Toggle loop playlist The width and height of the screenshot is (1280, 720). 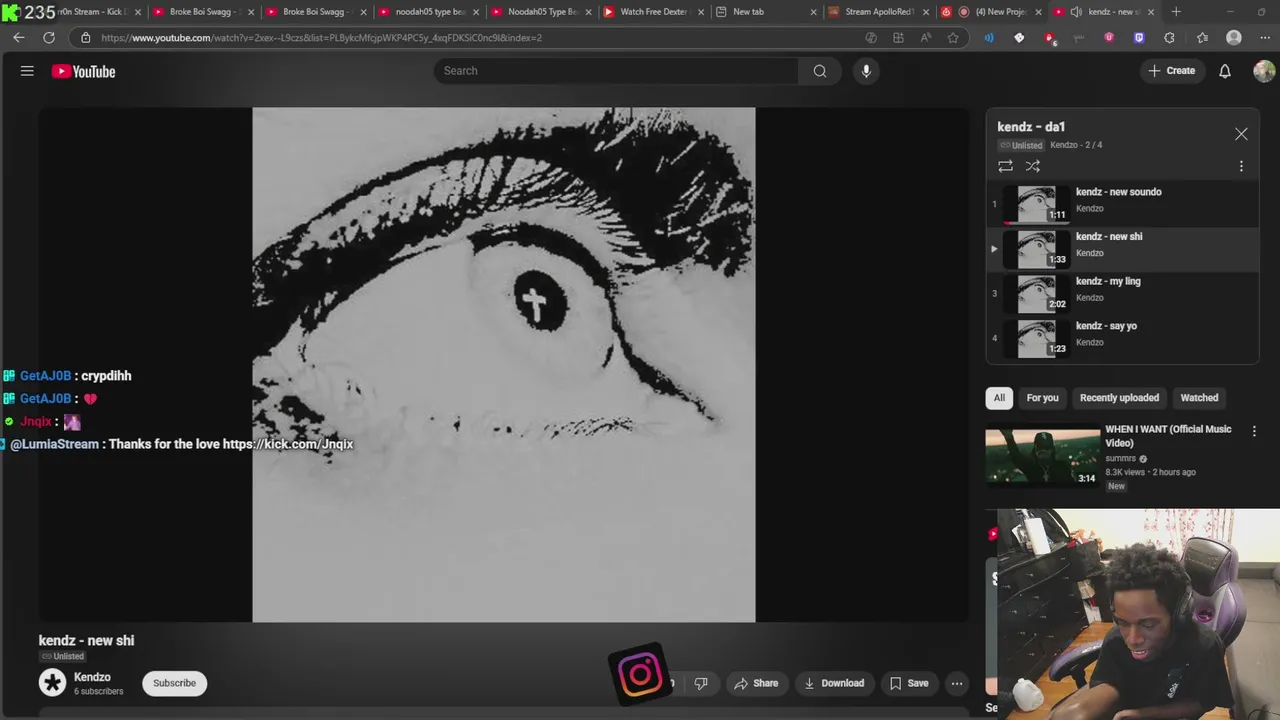tap(1005, 166)
